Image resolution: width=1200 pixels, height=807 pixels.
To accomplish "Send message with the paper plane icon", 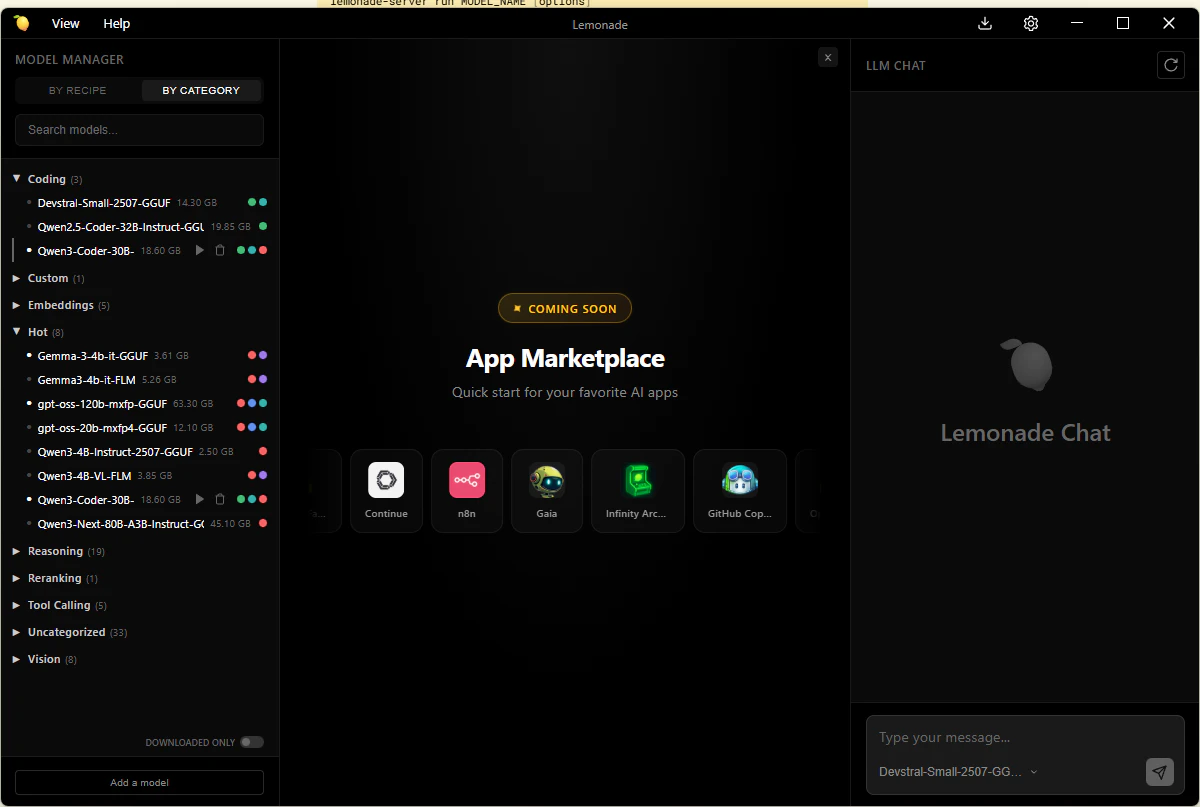I will 1159,771.
